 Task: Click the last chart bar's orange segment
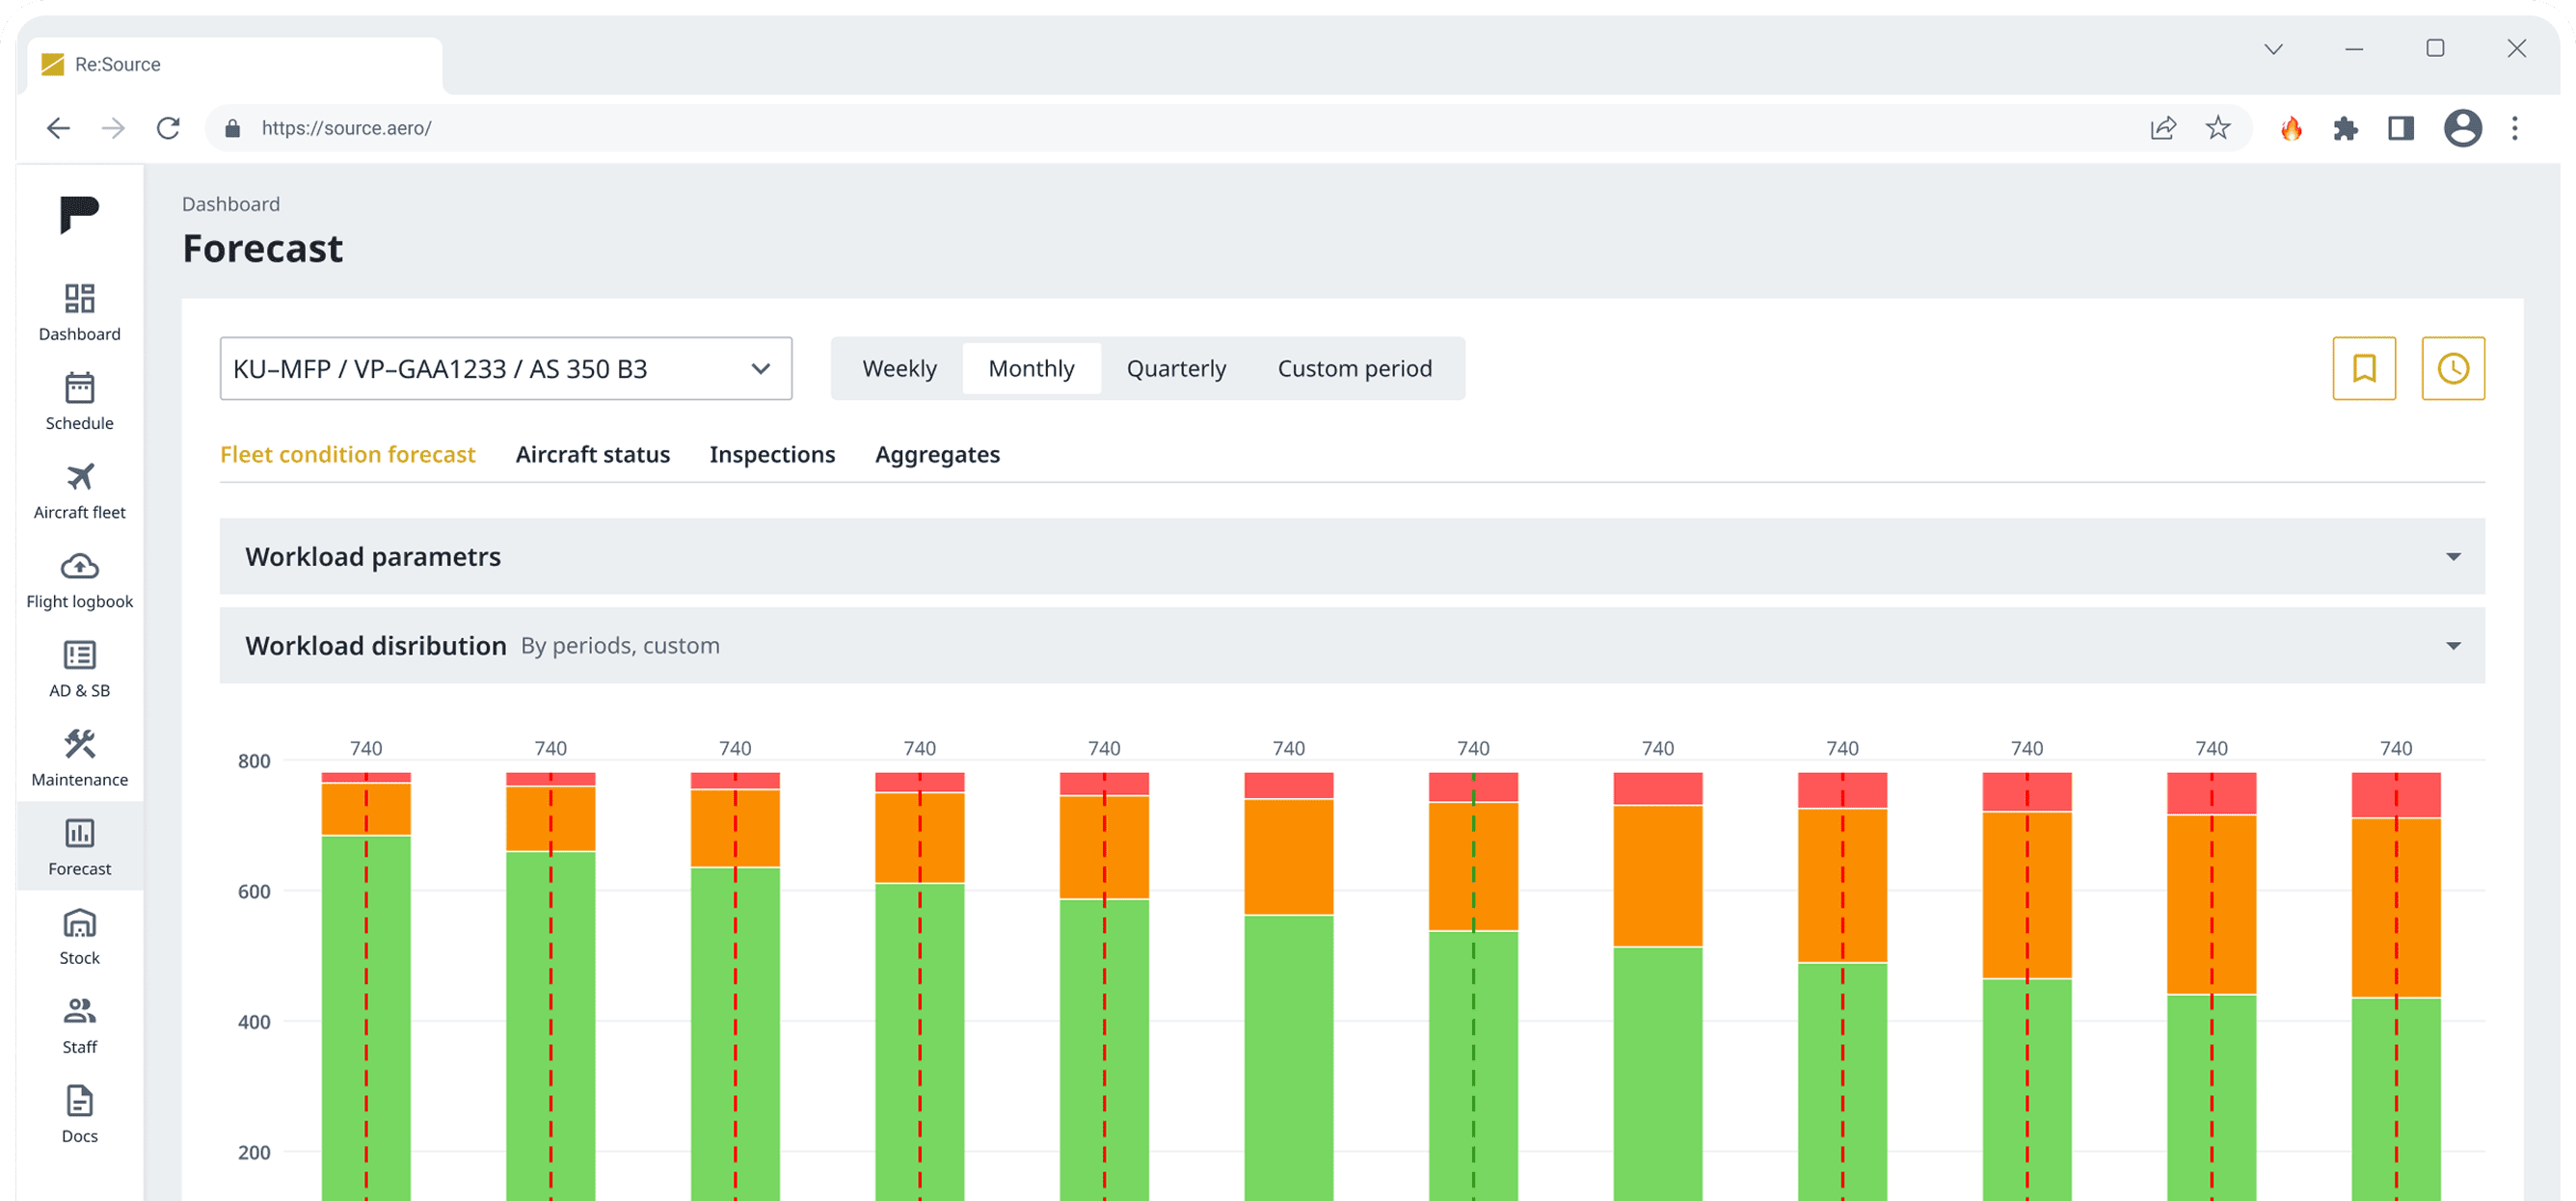pyautogui.click(x=2396, y=908)
